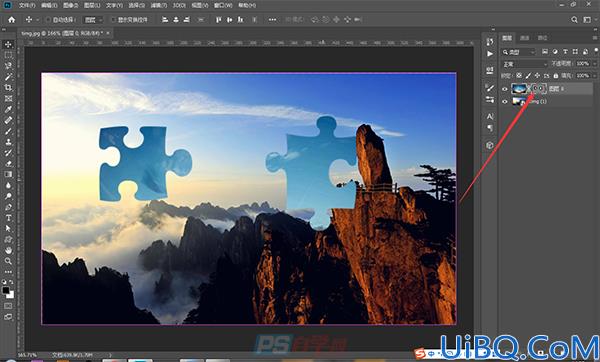600x362 pixels.
Task: Select the Horizontal Type tool
Action: 8,218
